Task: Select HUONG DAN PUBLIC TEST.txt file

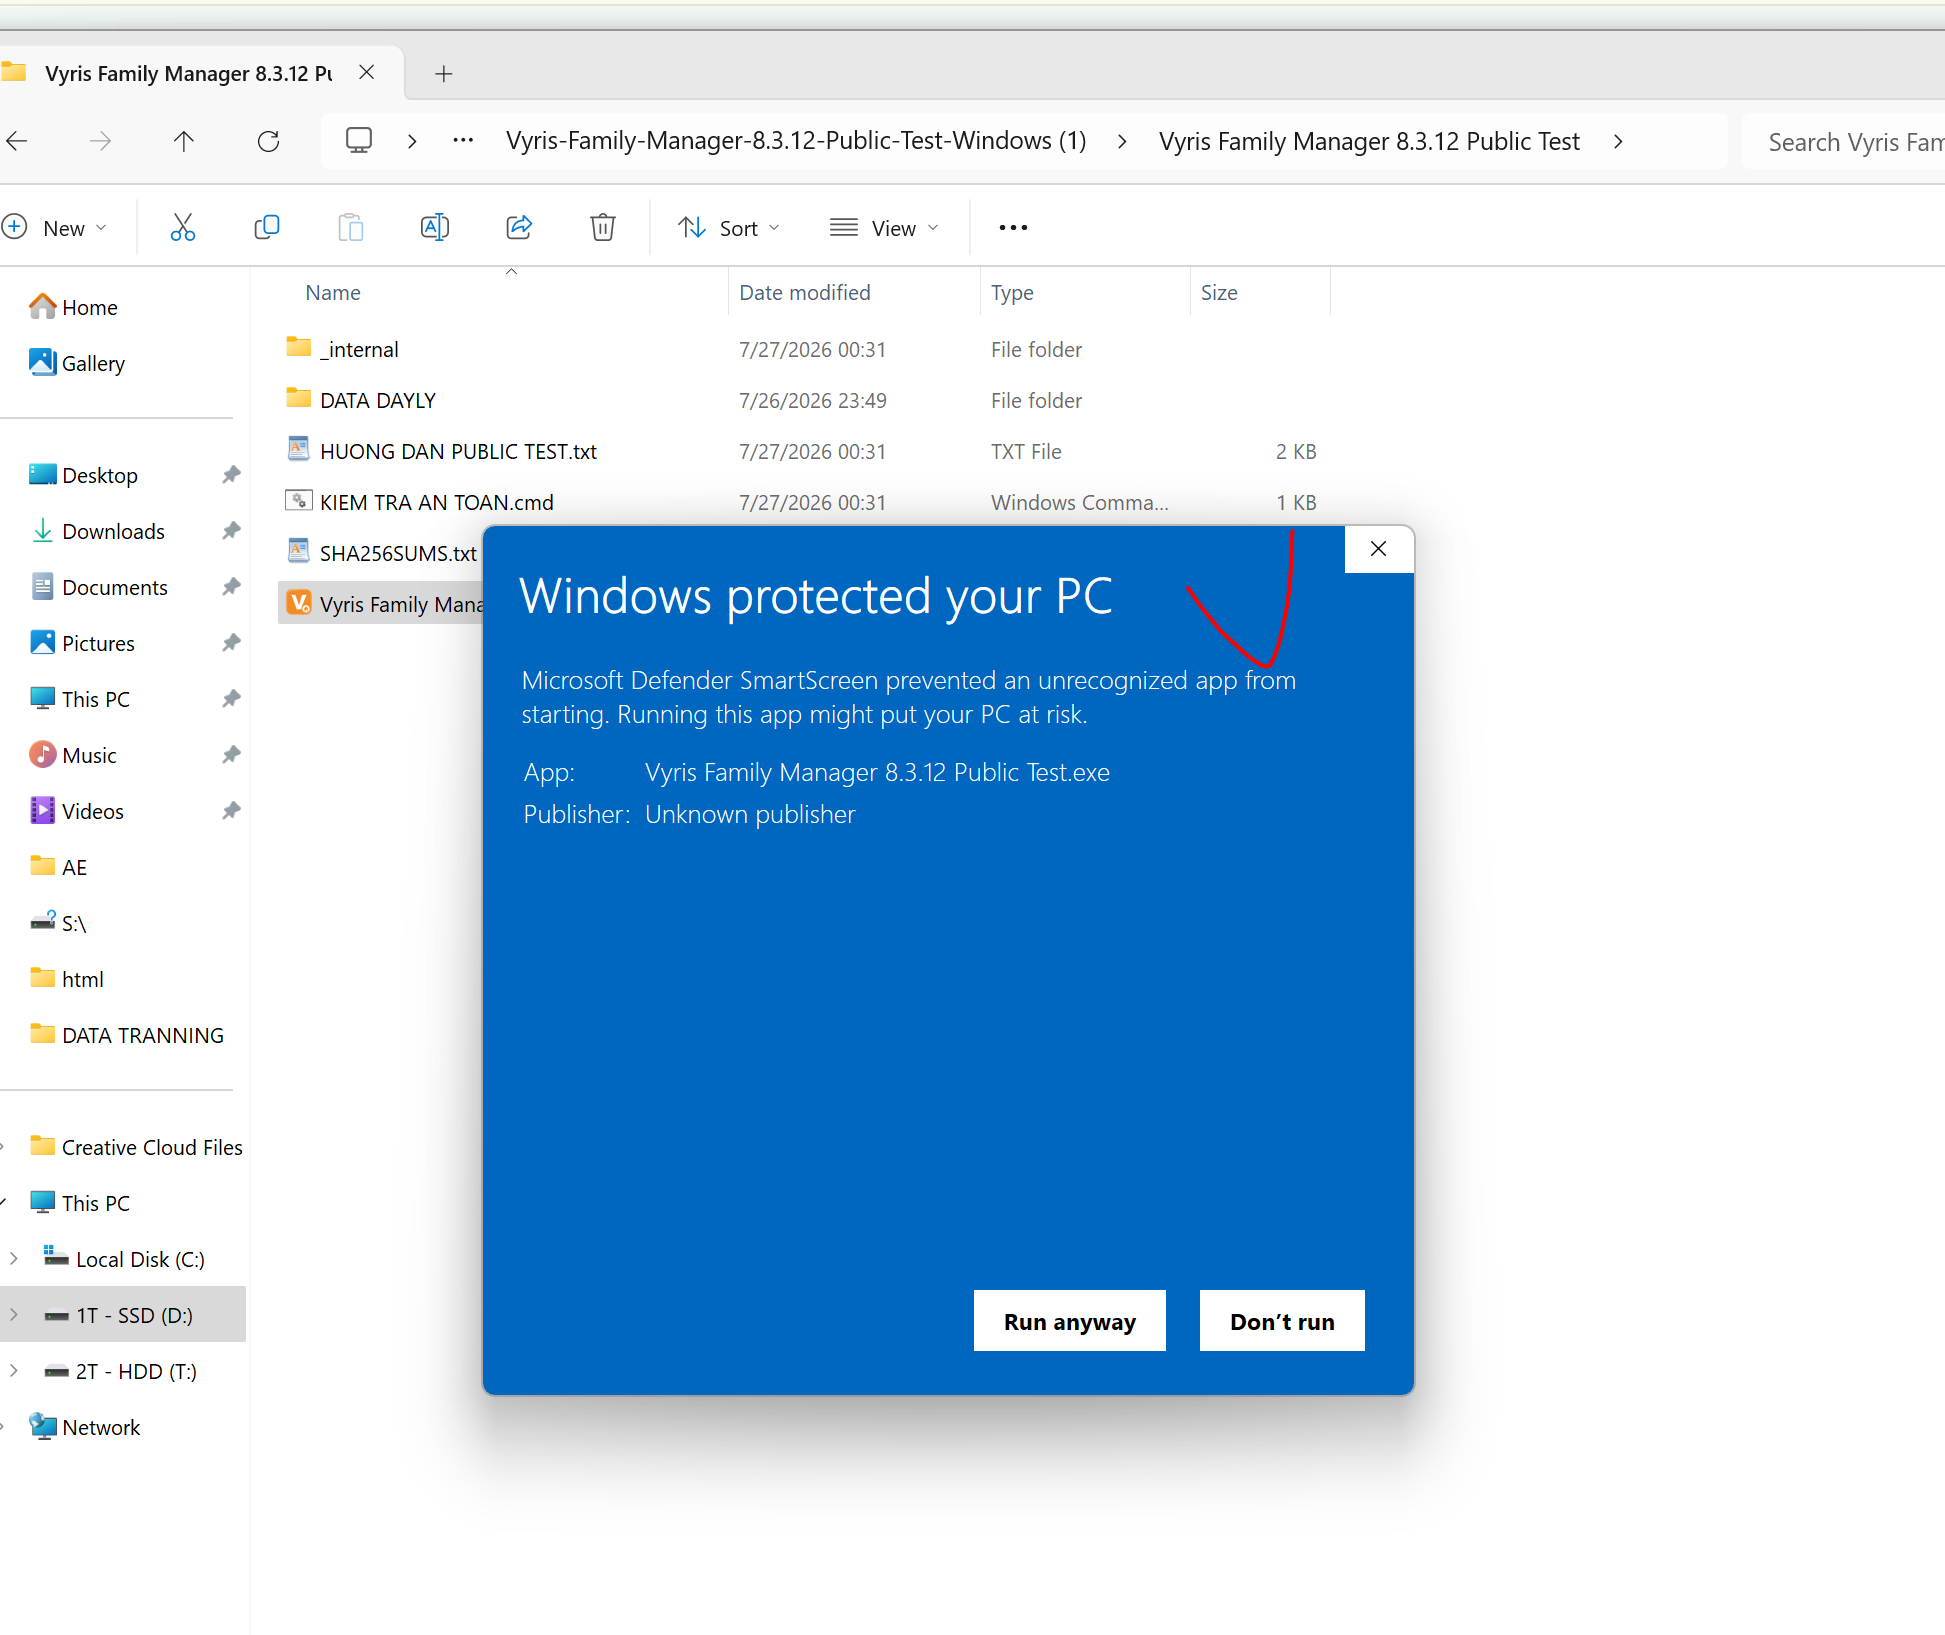Action: tap(458, 452)
